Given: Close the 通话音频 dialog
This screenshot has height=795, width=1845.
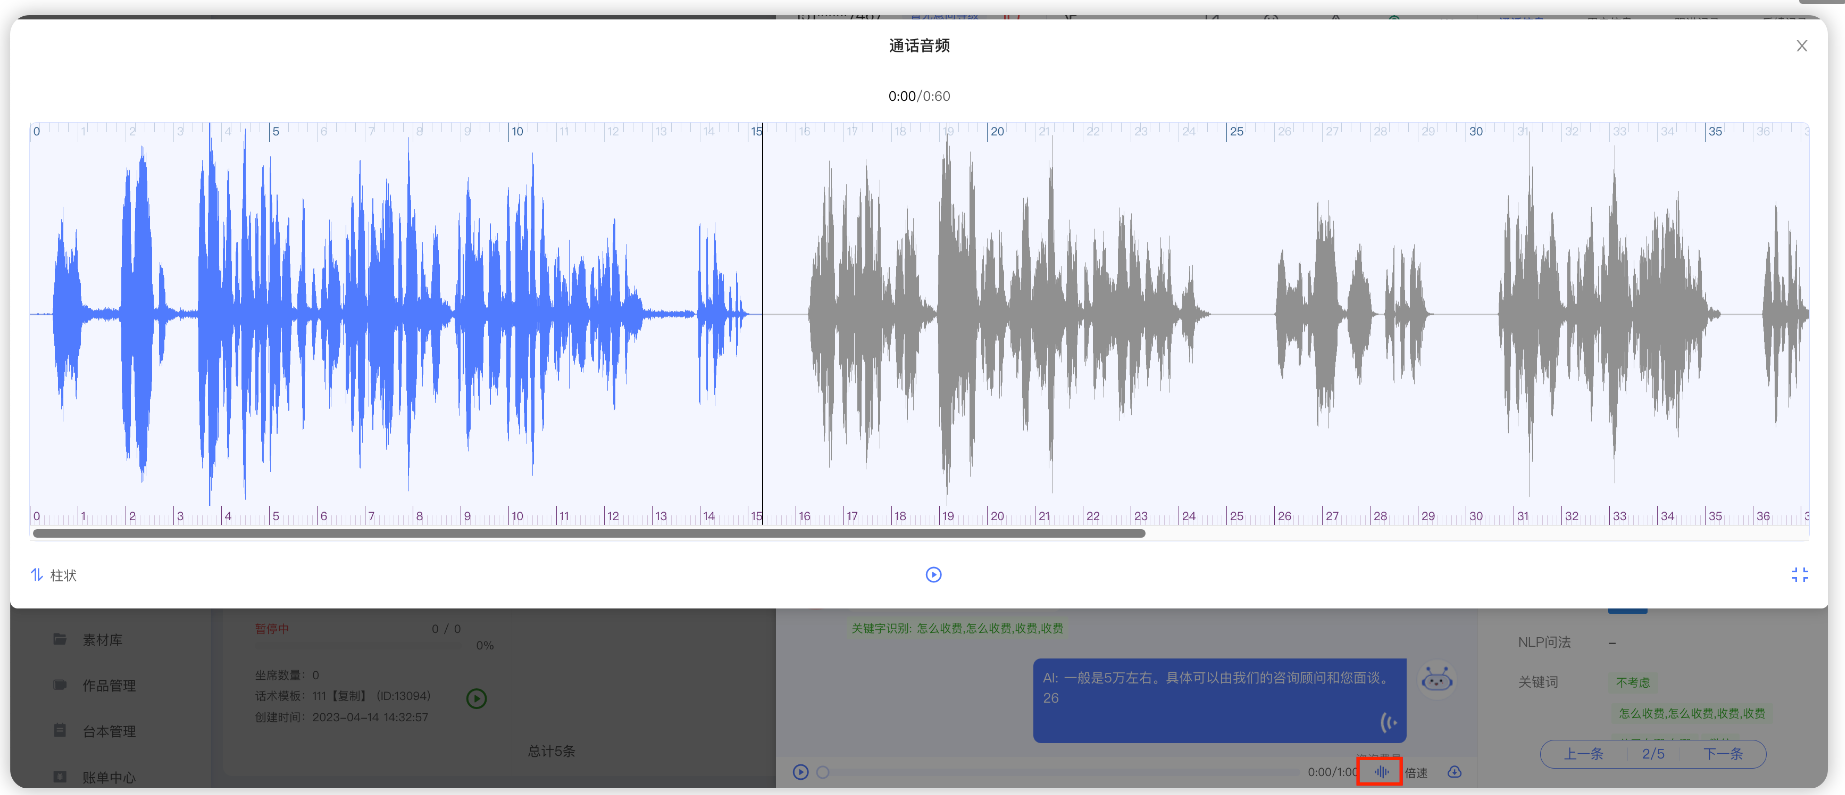Looking at the screenshot, I should 1801,46.
